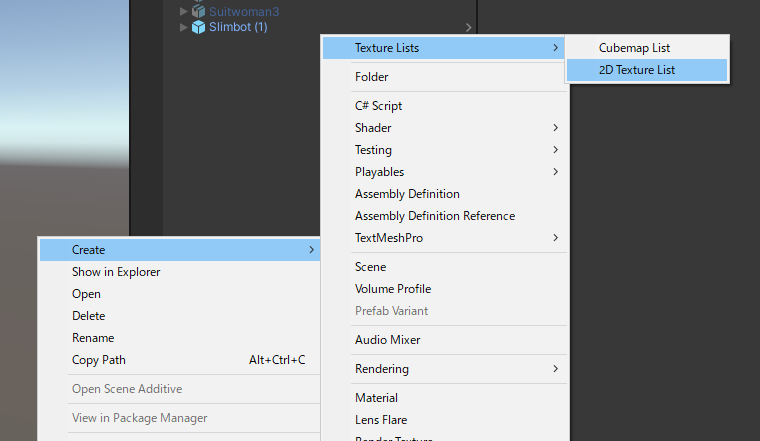The height and width of the screenshot is (441, 760).
Task: Create an Audio Mixer
Action: (x=445, y=340)
